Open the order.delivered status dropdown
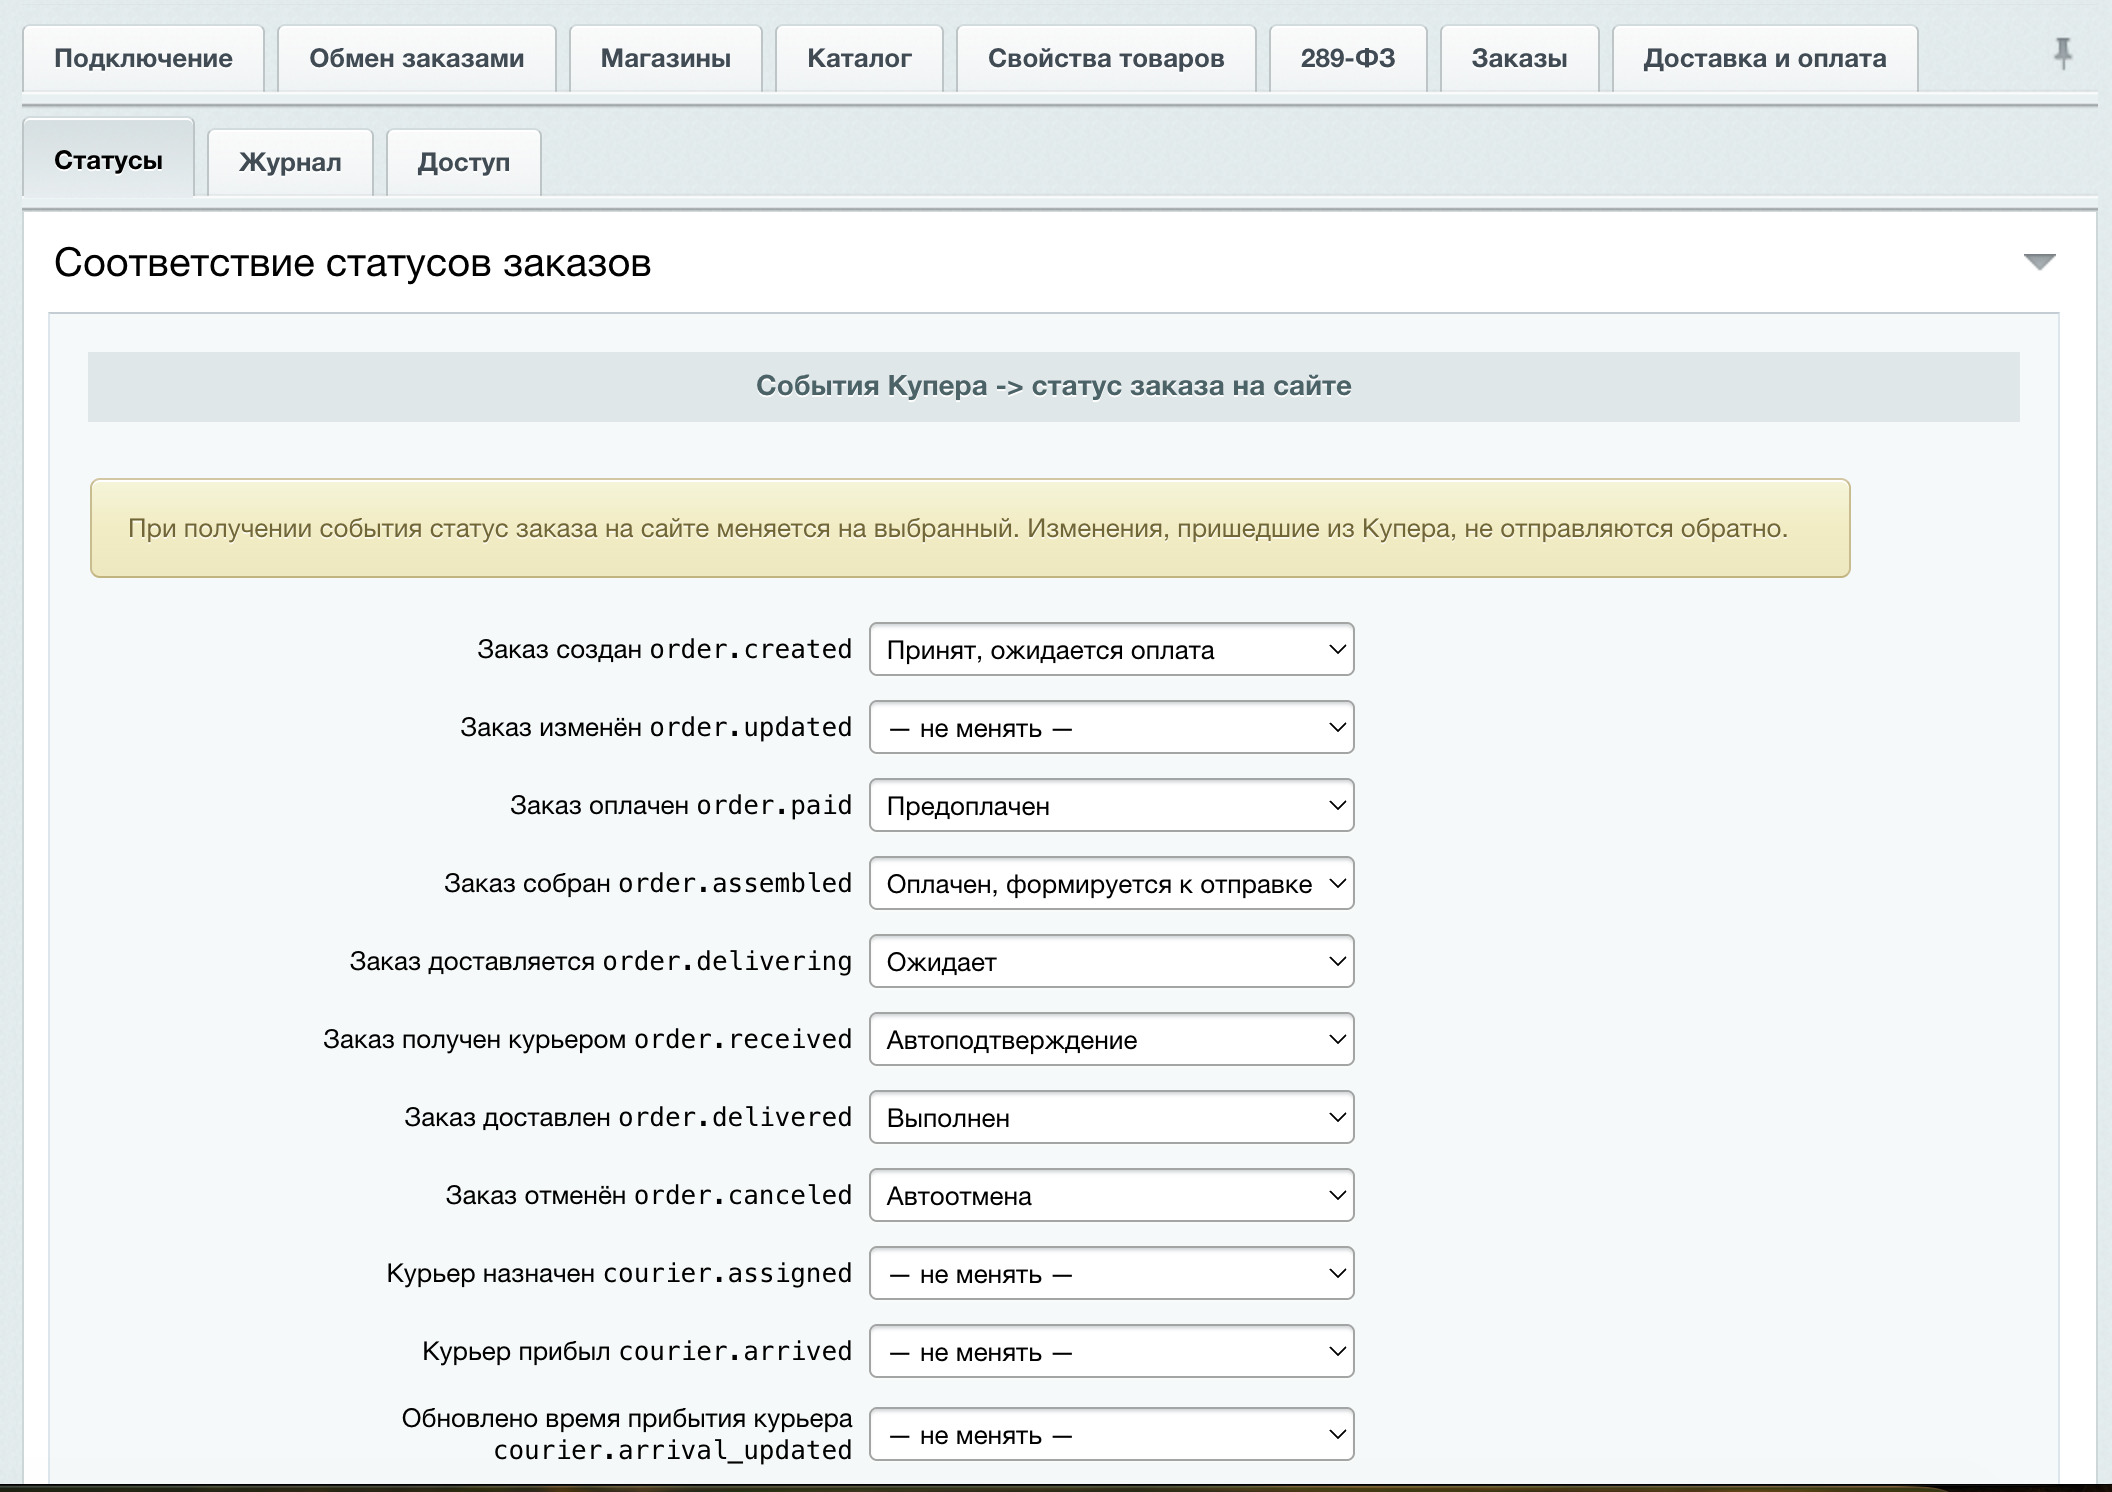 pos(1112,1118)
